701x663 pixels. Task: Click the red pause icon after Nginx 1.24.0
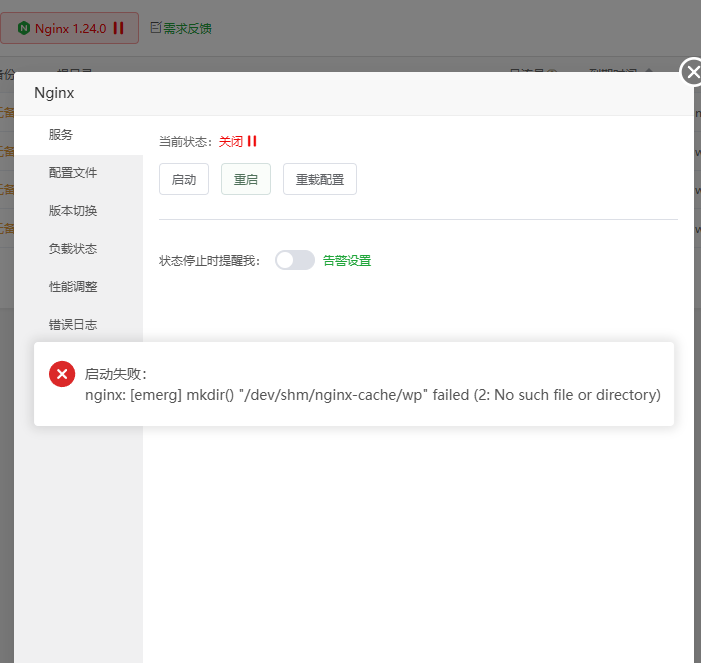click(x=118, y=28)
